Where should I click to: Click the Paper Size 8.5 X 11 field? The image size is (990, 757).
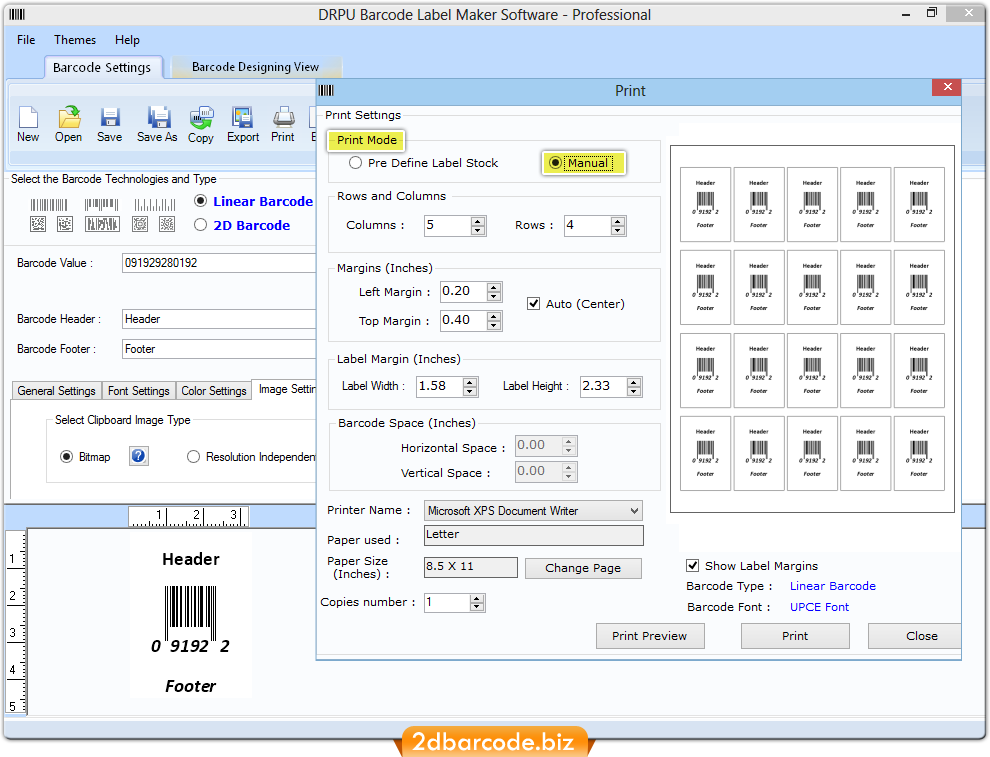click(470, 568)
